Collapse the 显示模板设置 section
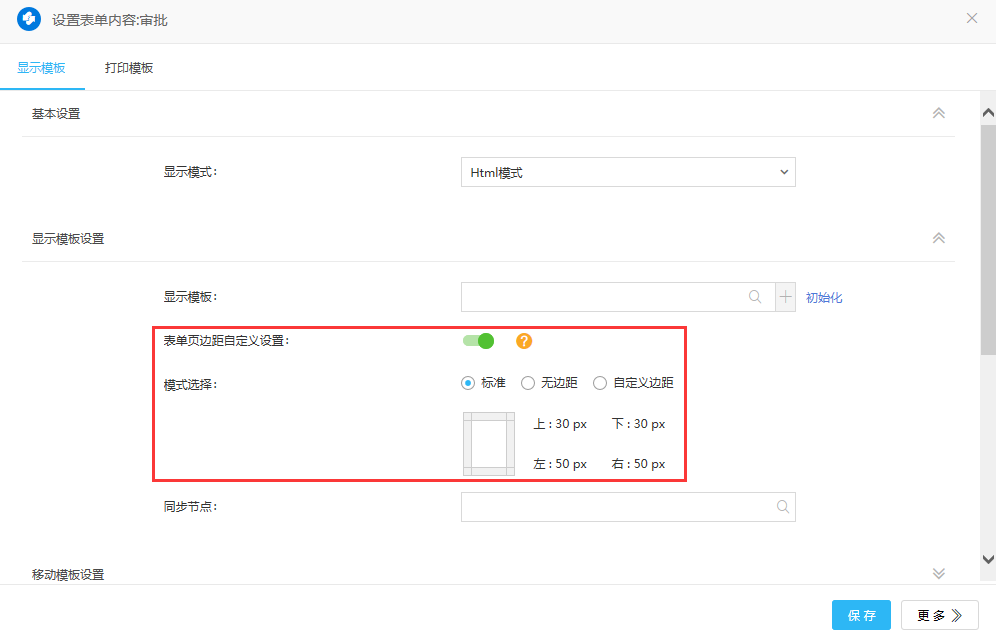Screen dimensions: 996x641 tap(938, 238)
